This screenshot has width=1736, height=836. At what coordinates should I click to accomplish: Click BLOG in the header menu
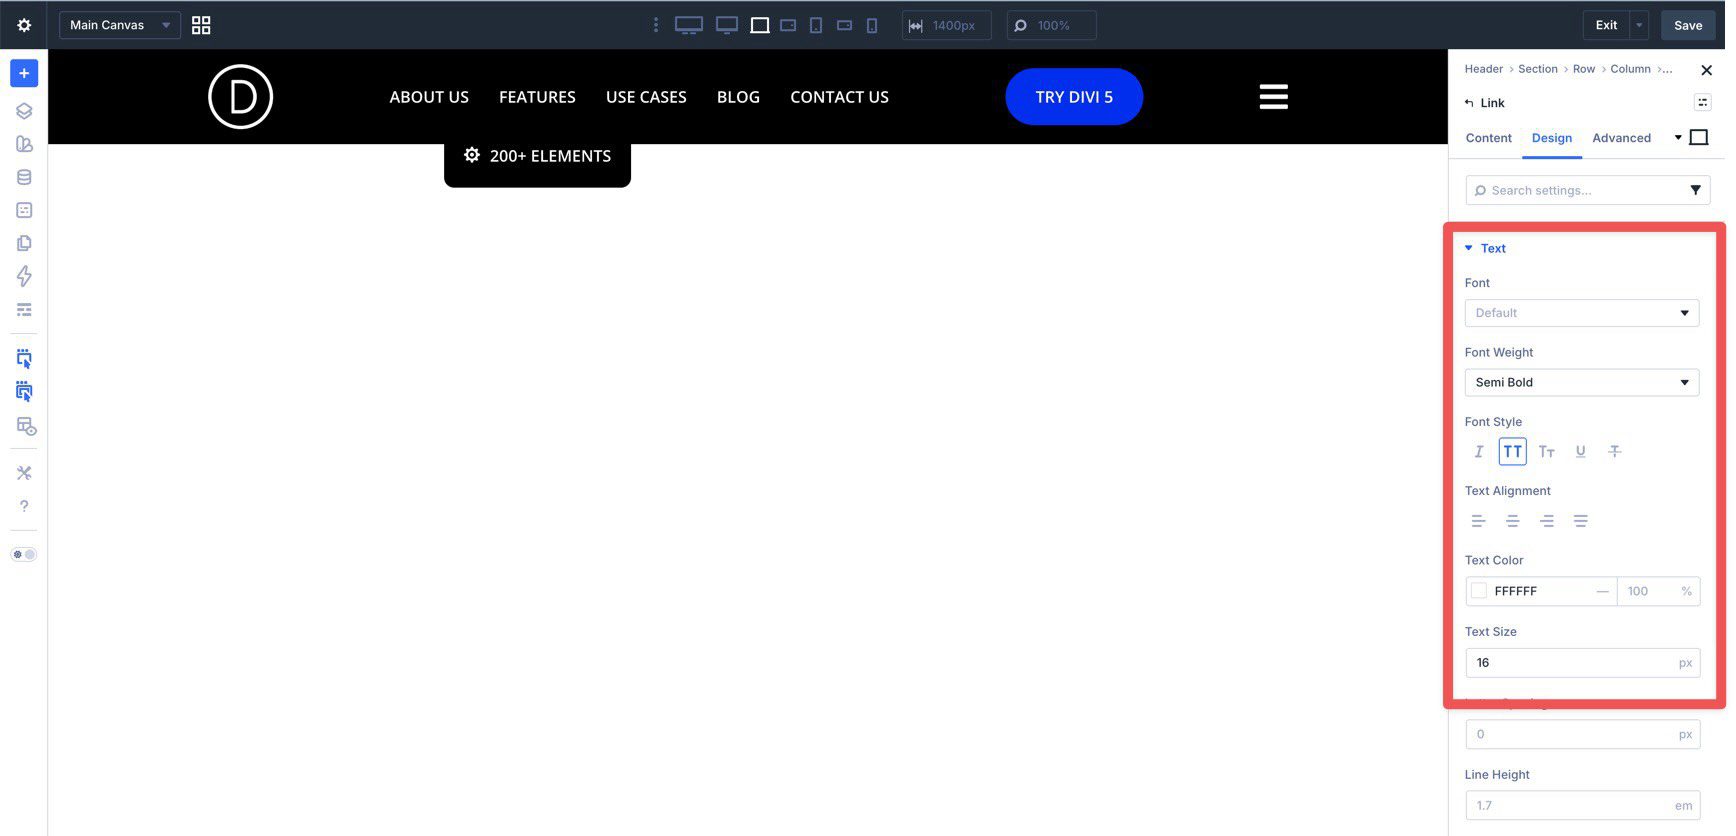(738, 97)
